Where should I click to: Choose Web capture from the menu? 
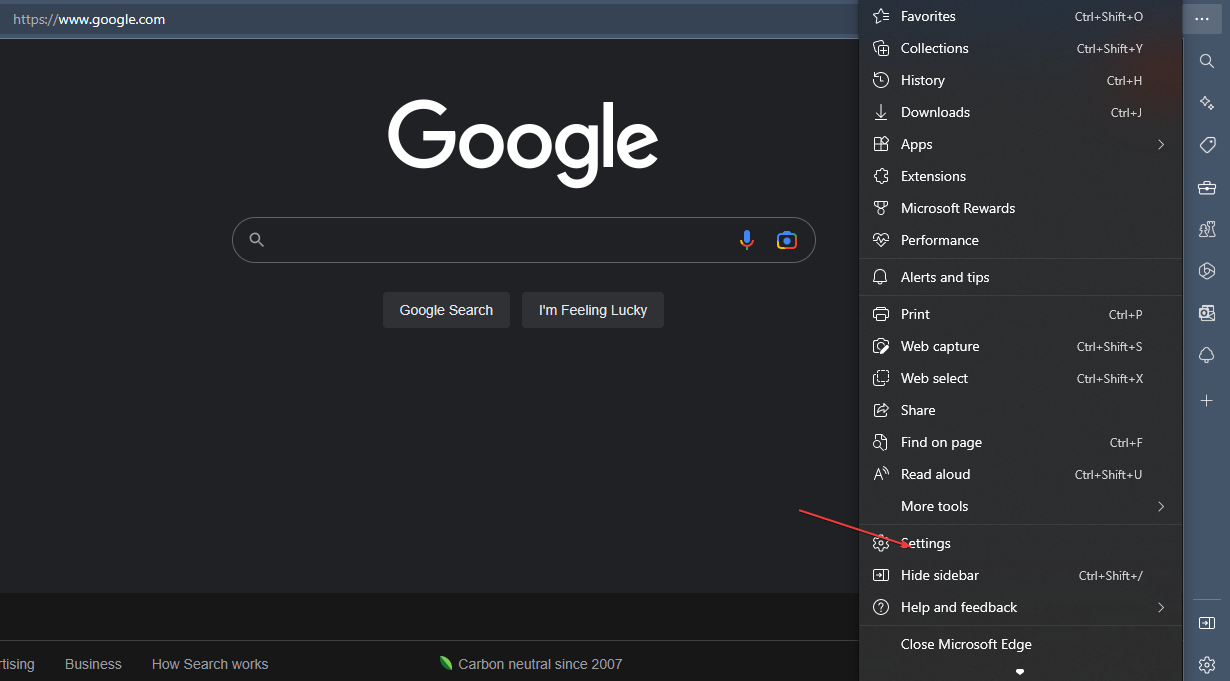1020,346
